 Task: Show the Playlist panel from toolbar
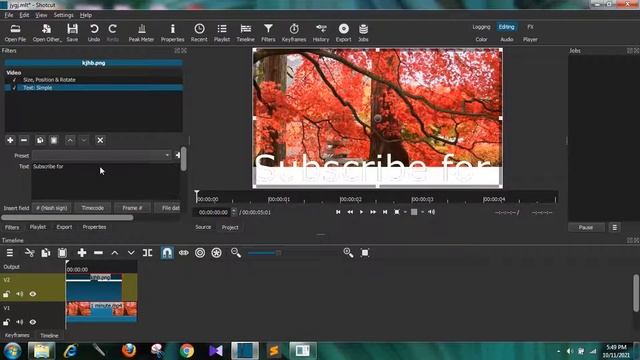pos(222,33)
